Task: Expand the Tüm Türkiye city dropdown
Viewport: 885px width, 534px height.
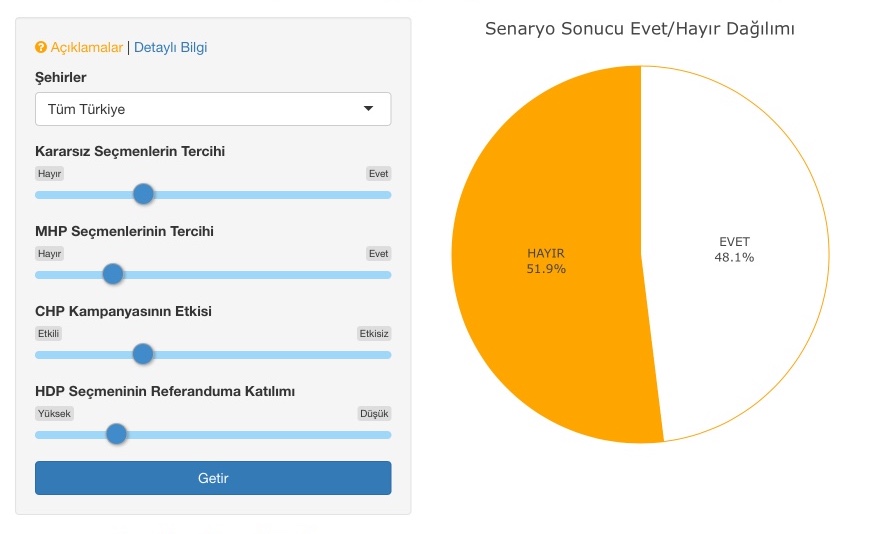Action: 213,109
